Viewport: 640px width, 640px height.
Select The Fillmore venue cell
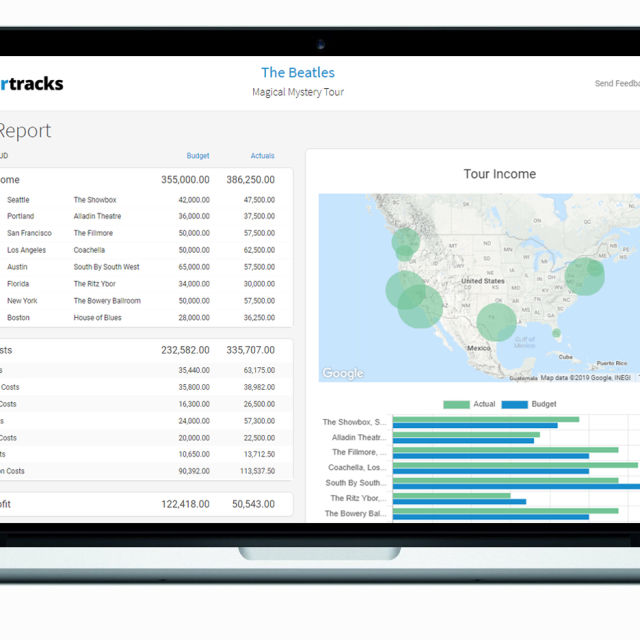click(93, 233)
